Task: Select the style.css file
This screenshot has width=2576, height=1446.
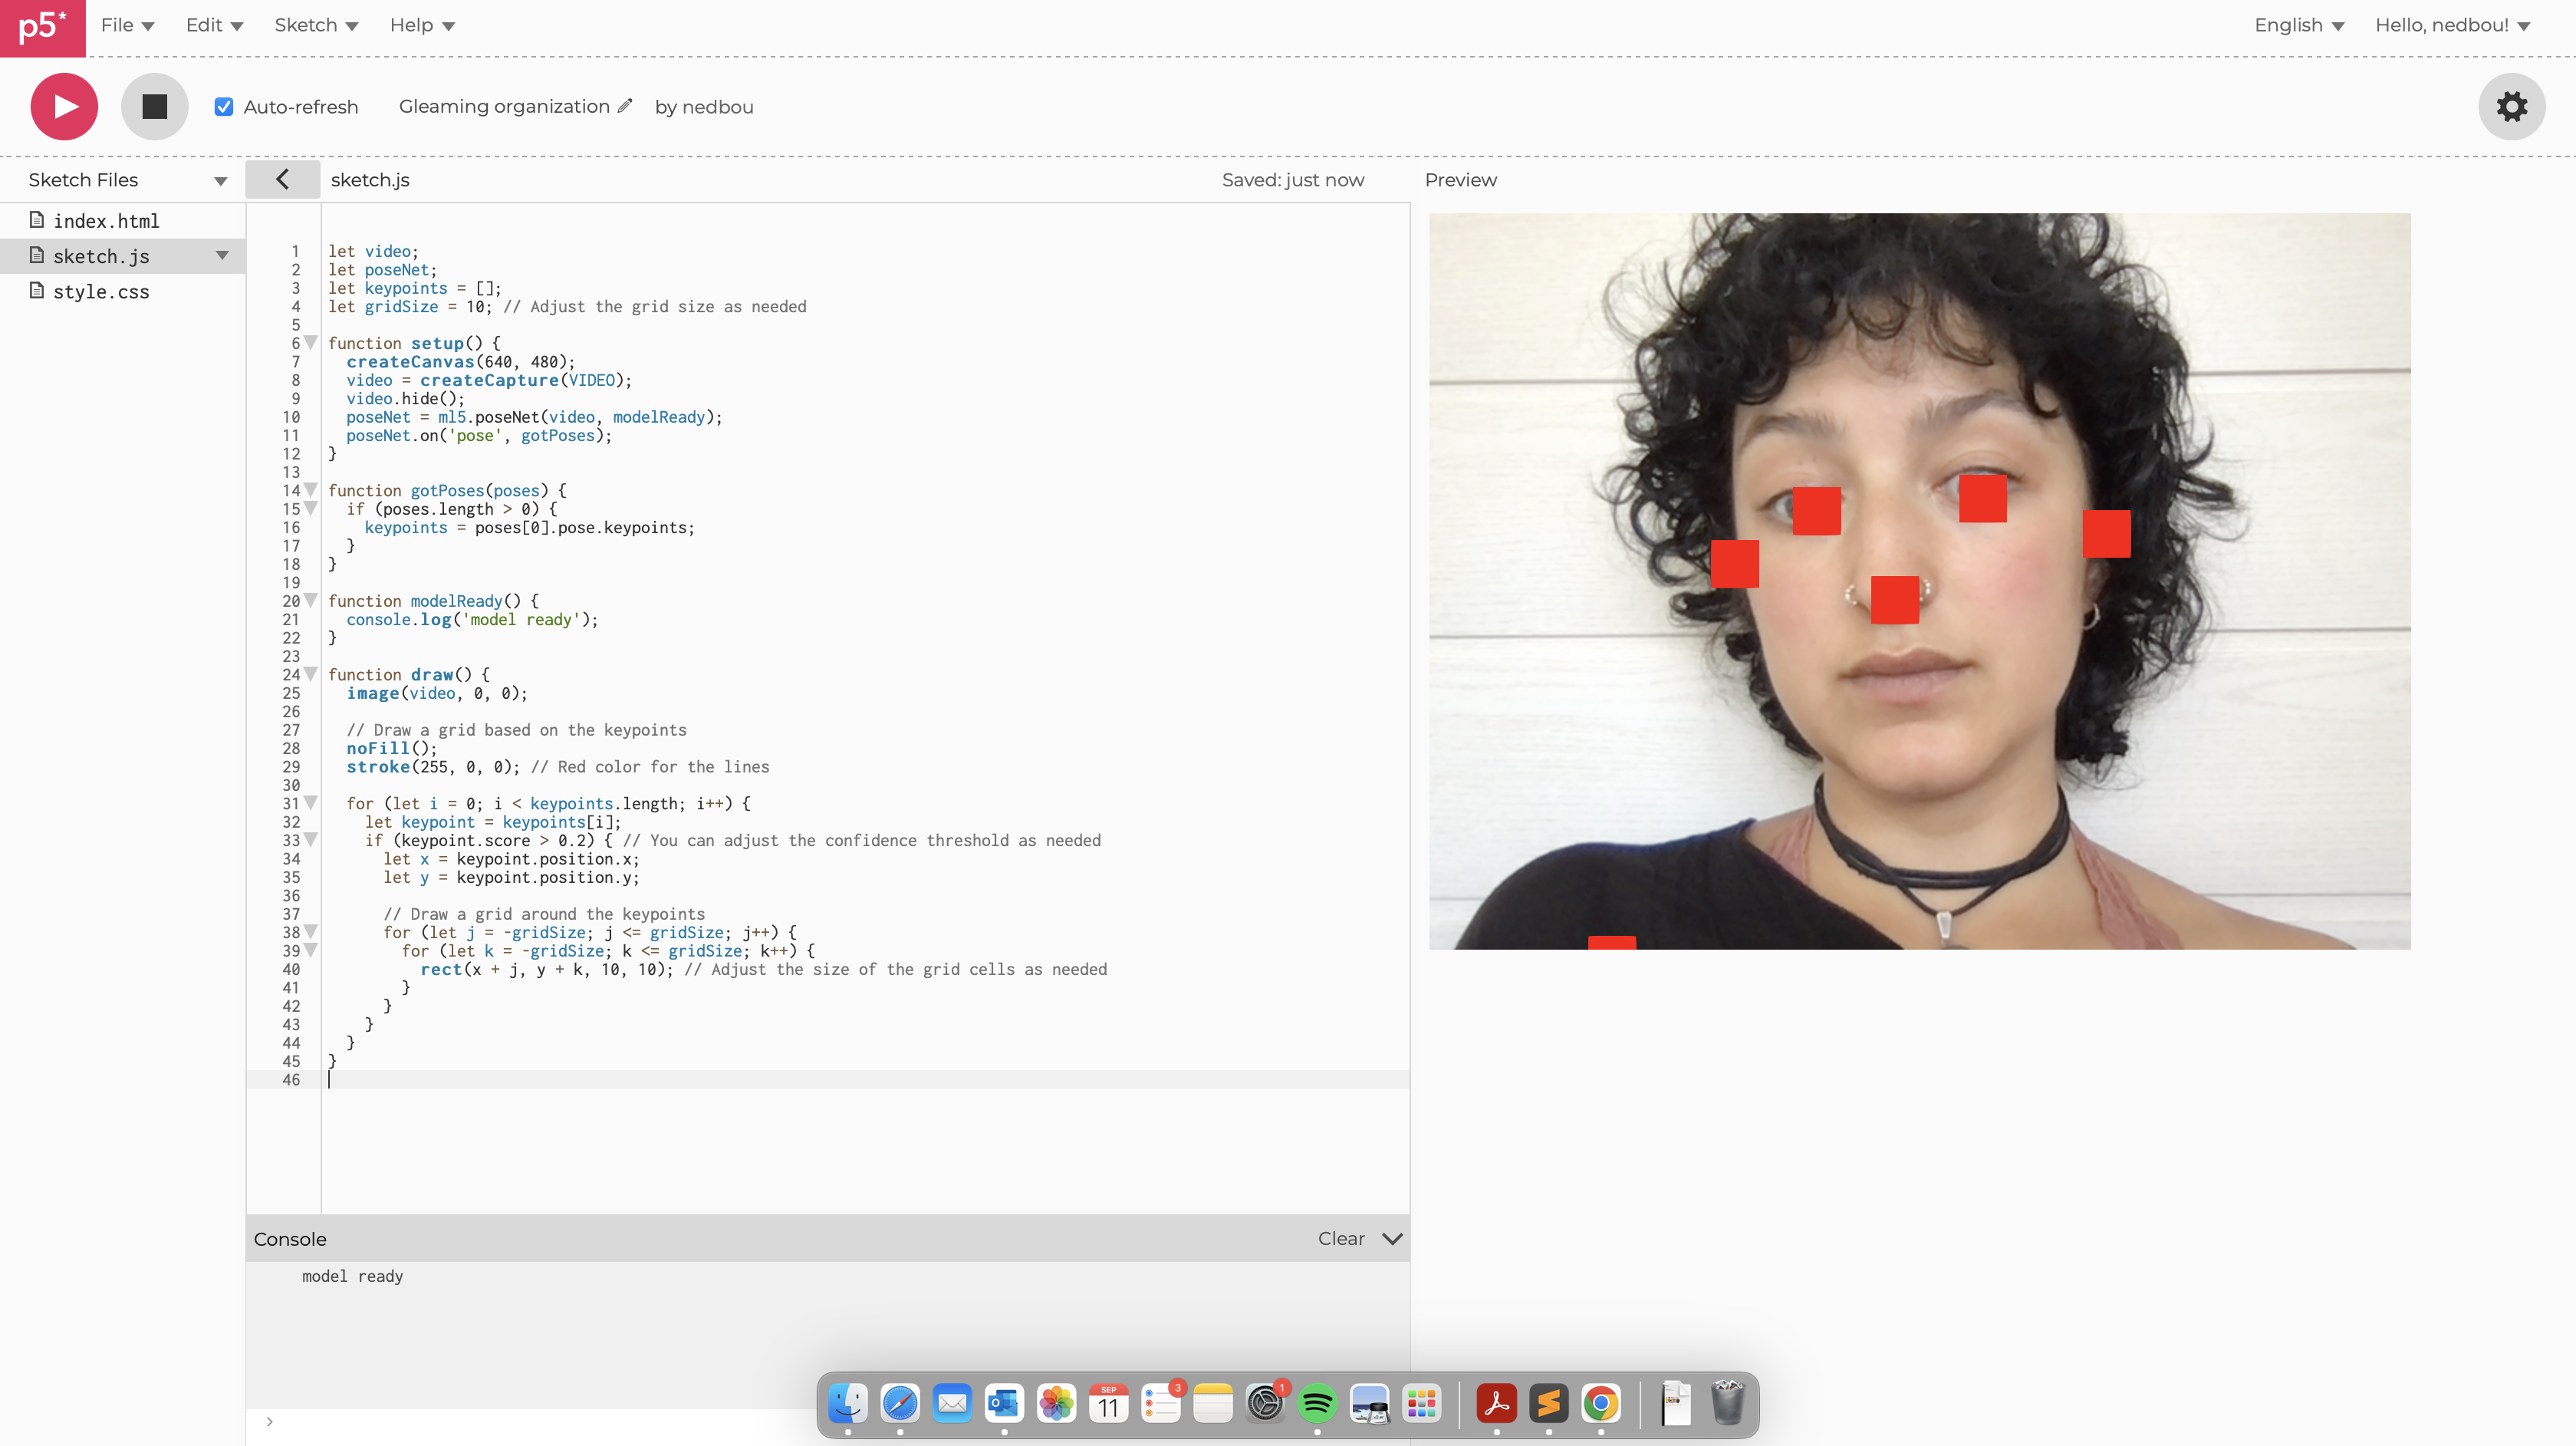Action: (100, 291)
